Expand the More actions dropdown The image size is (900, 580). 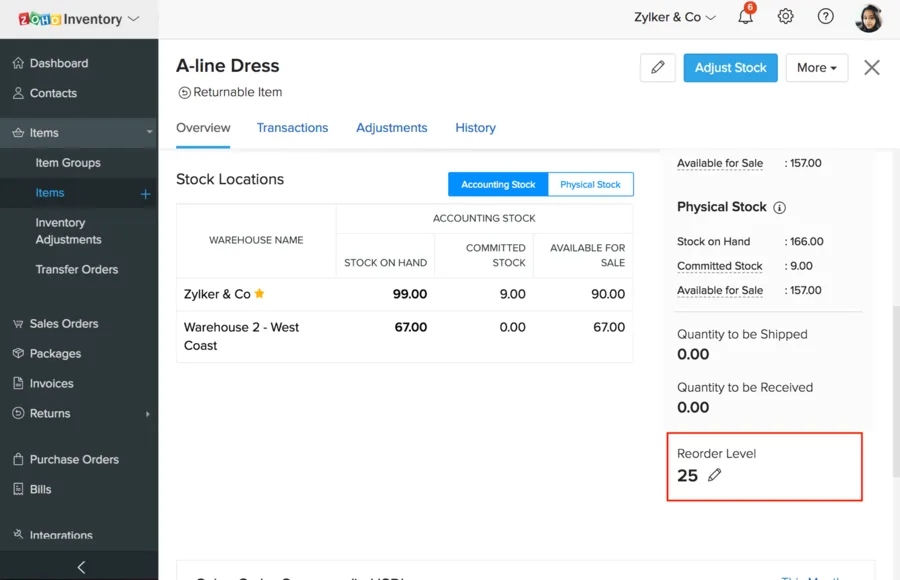tap(816, 68)
